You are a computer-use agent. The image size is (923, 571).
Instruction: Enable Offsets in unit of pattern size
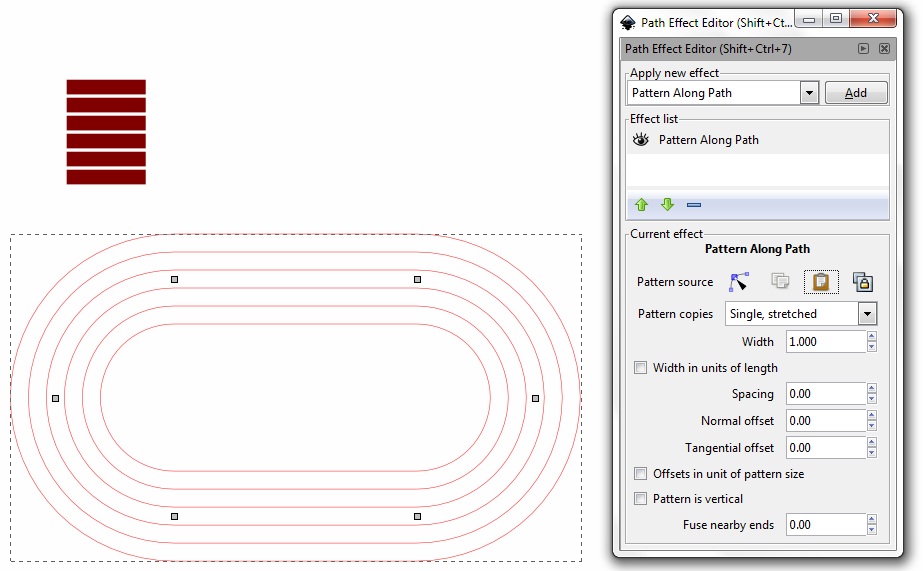pyautogui.click(x=640, y=474)
